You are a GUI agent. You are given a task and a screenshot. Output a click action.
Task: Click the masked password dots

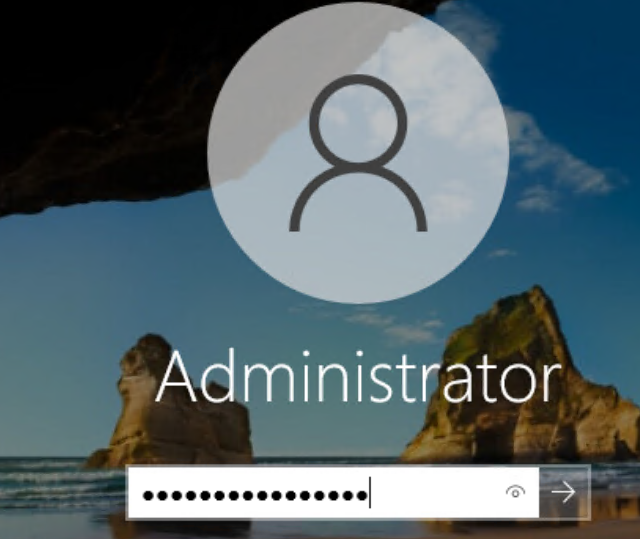point(255,495)
